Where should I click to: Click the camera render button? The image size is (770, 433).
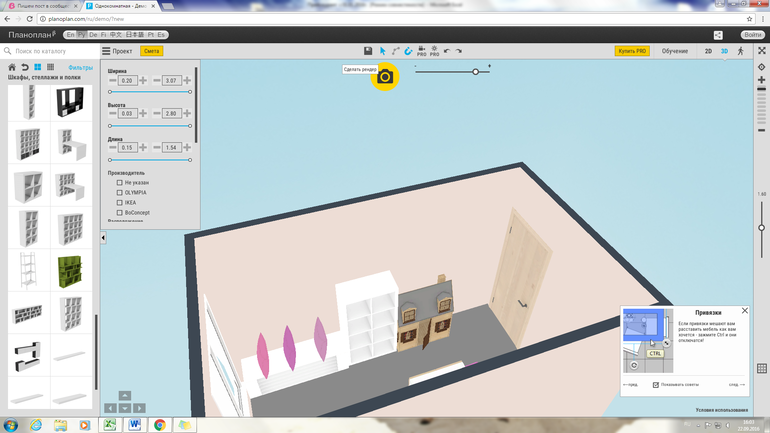tap(385, 77)
